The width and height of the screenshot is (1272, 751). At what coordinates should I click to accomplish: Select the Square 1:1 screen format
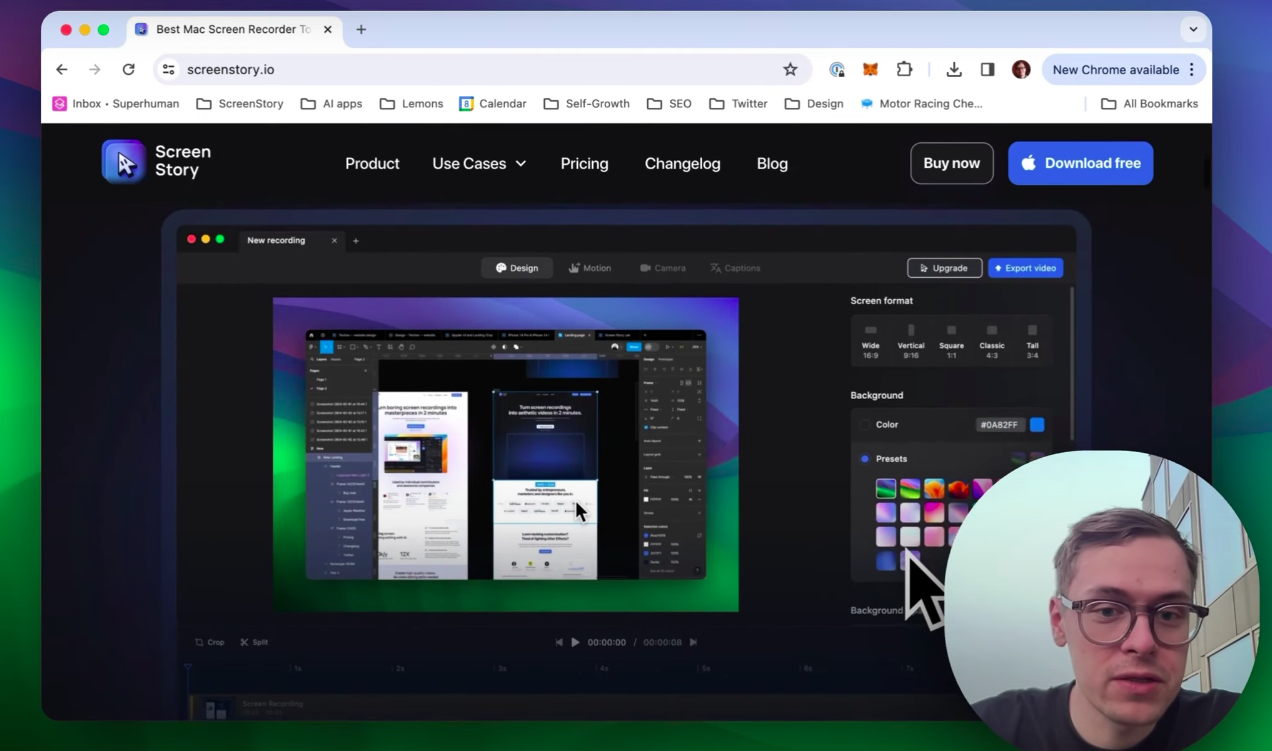951,340
